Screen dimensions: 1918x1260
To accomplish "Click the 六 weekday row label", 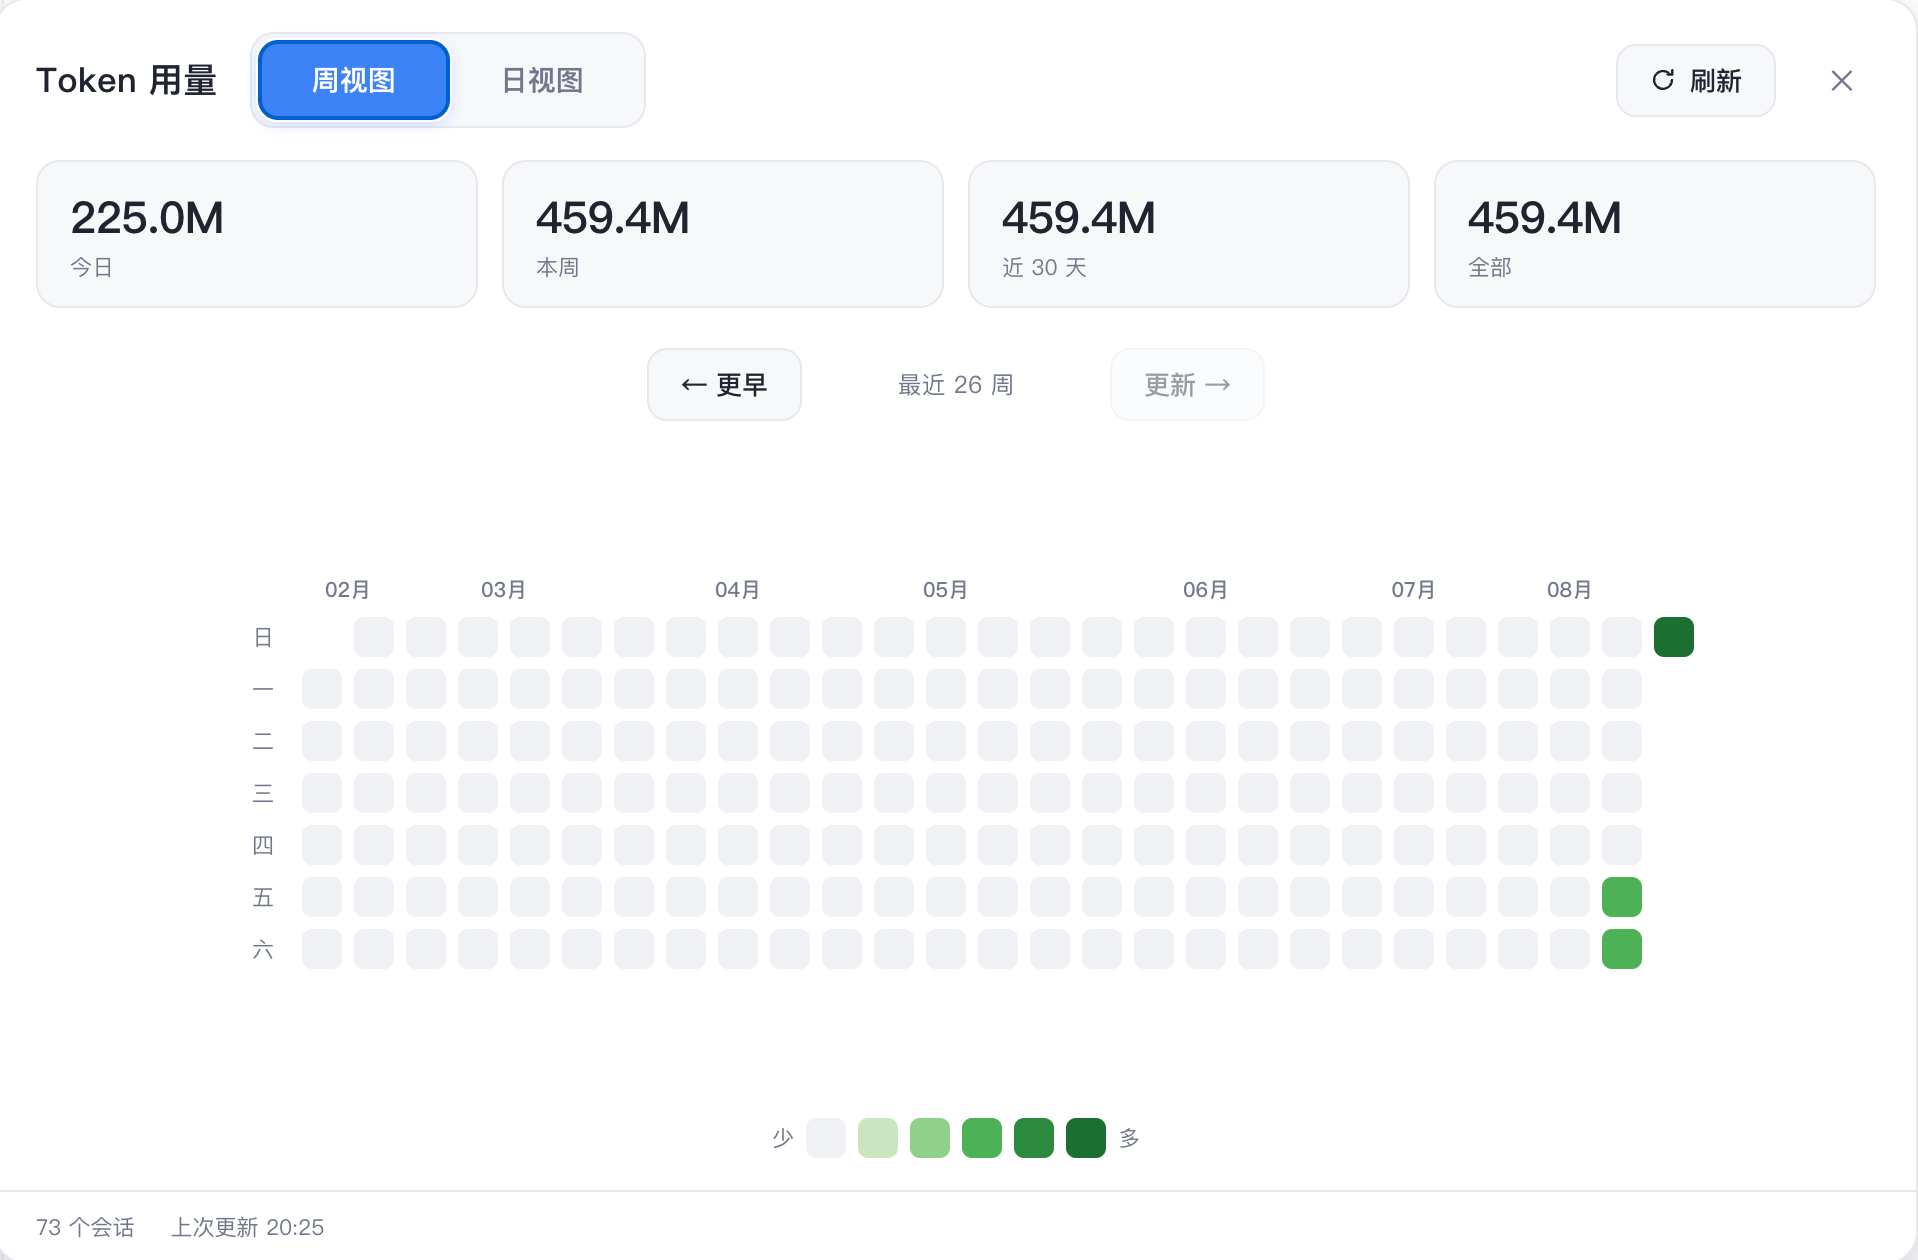I will pos(263,949).
